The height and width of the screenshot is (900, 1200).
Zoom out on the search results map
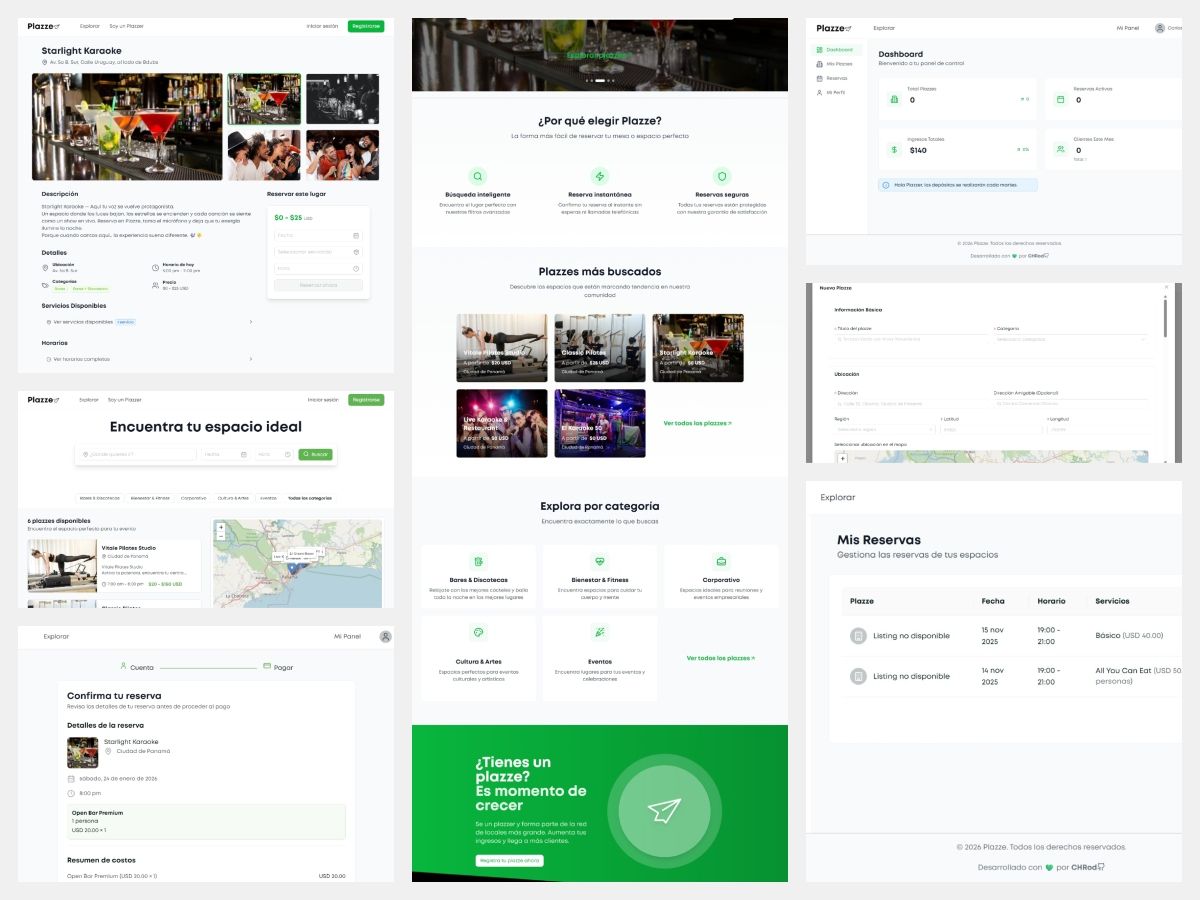coord(221,536)
